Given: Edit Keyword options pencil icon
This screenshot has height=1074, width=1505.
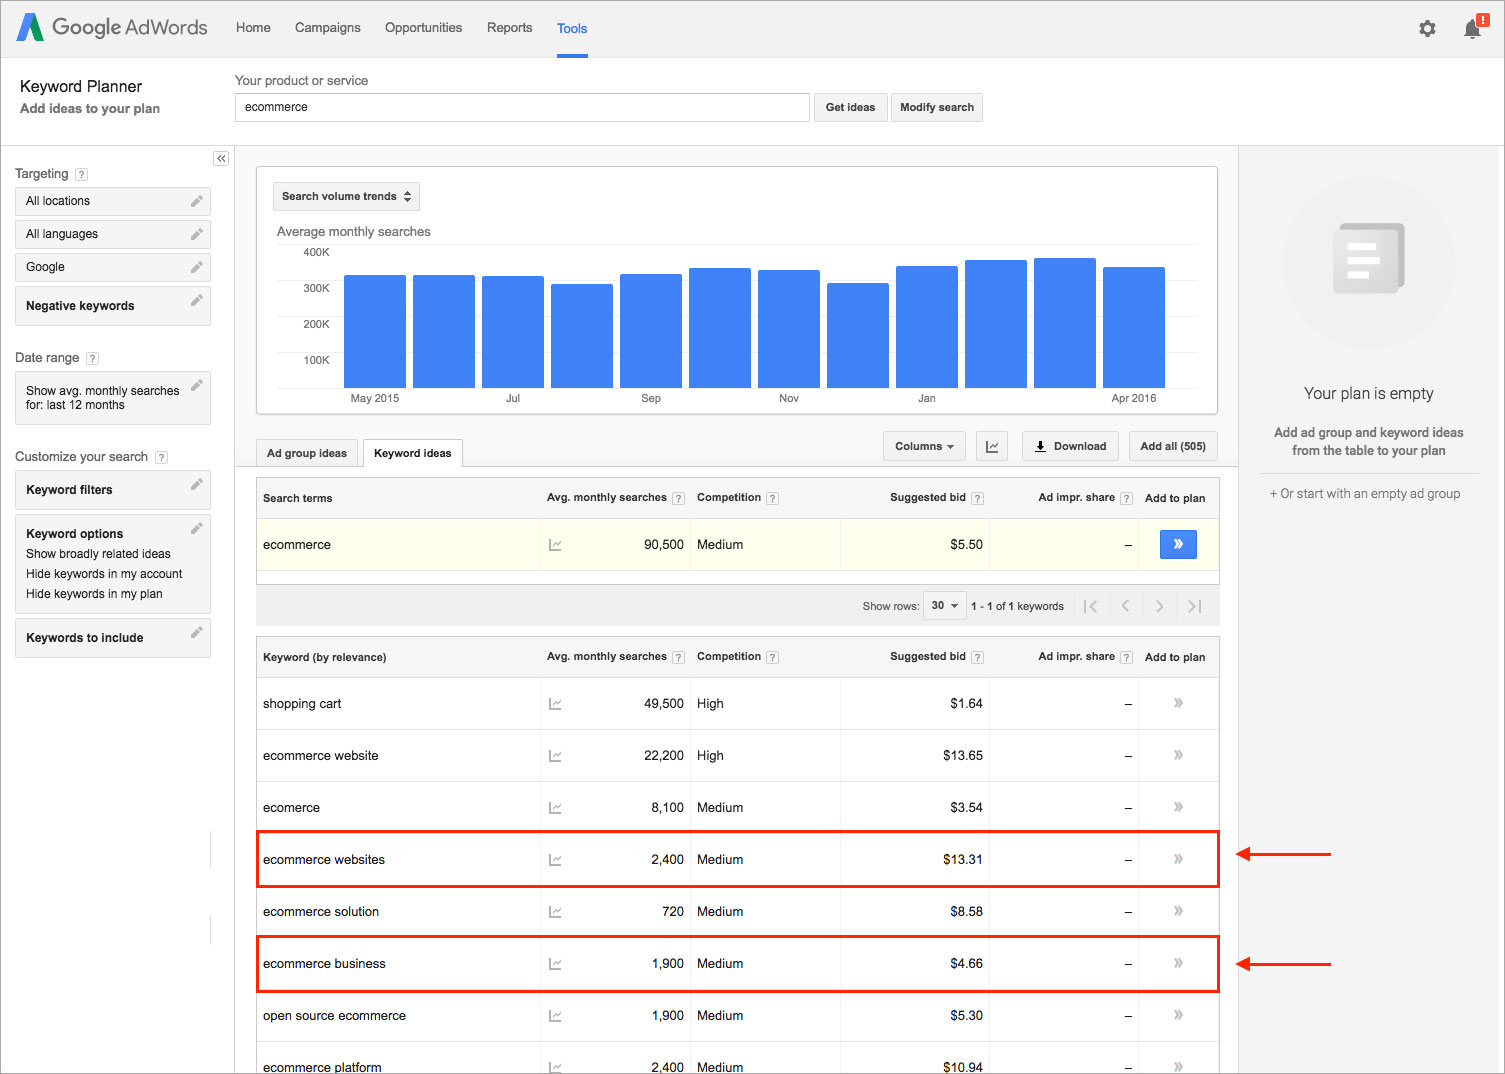Looking at the screenshot, I should click(197, 528).
